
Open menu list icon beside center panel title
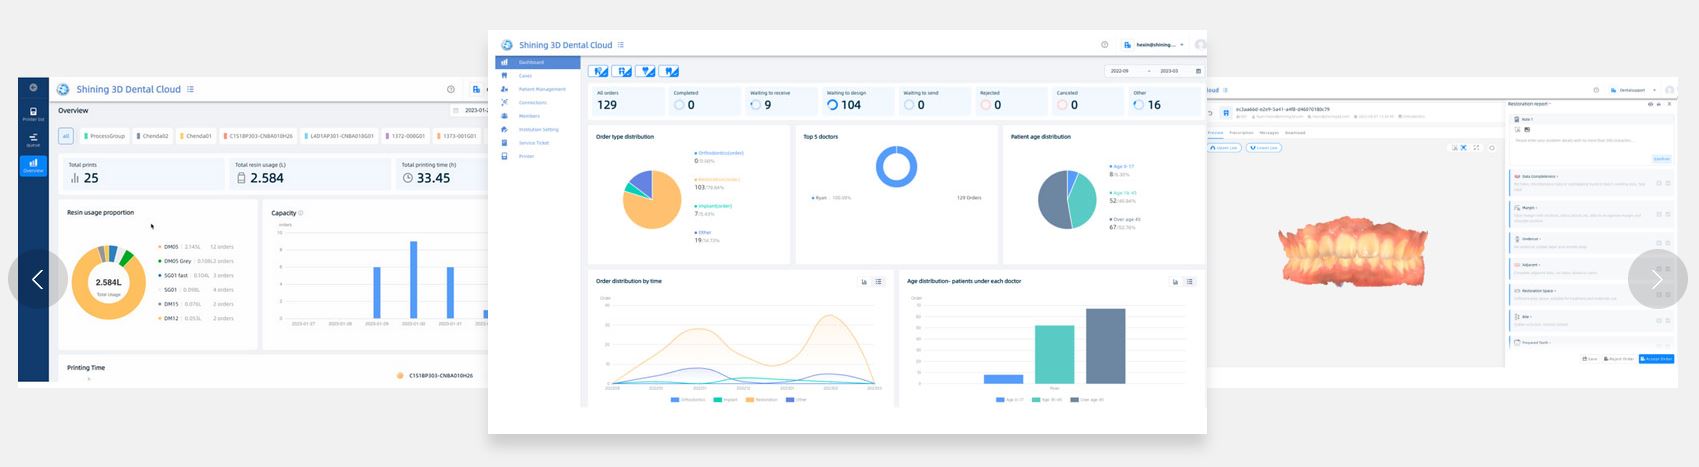click(621, 45)
